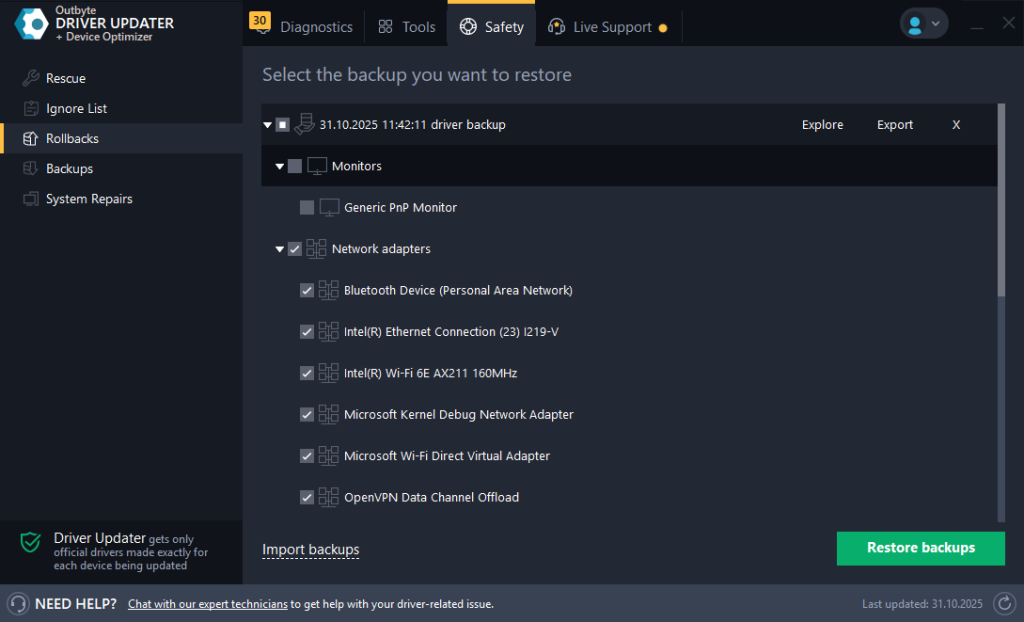The width and height of the screenshot is (1024, 622).
Task: Click the driver backup icon beside the timestamp
Action: tap(304, 124)
